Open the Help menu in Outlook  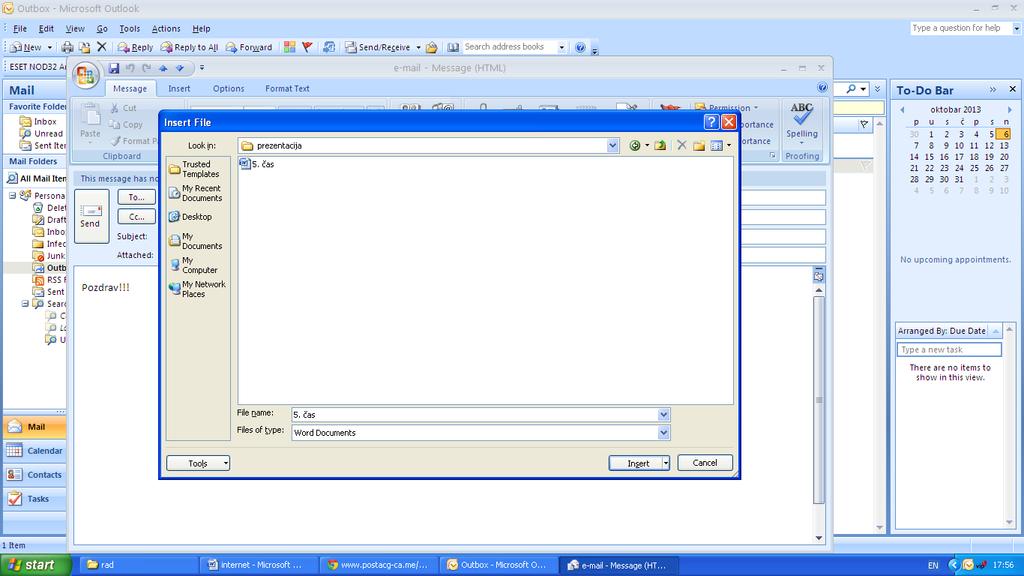click(201, 29)
